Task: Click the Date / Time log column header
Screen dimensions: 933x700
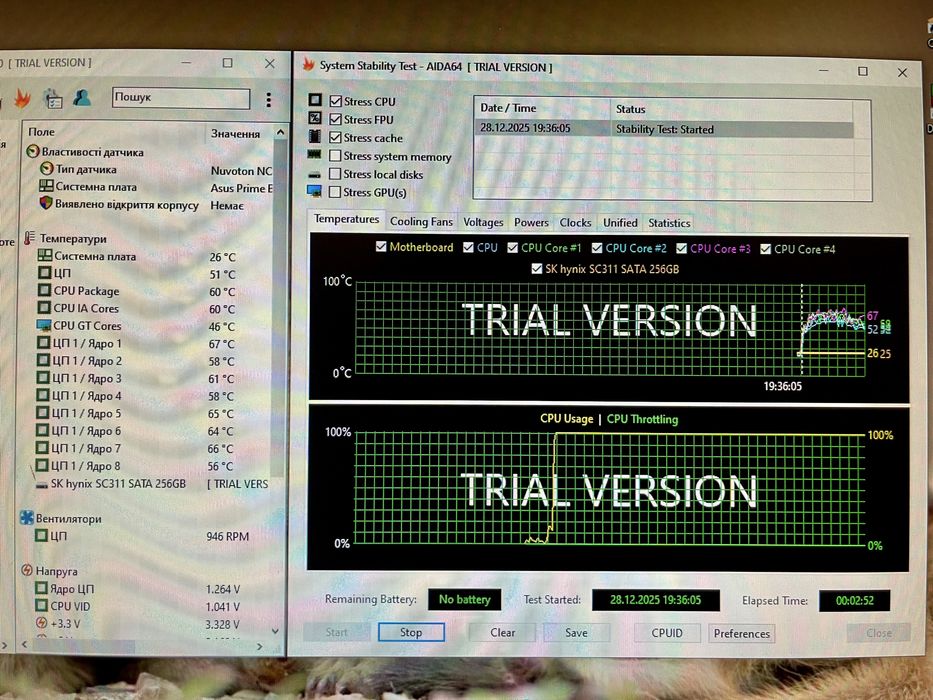Action: click(542, 108)
